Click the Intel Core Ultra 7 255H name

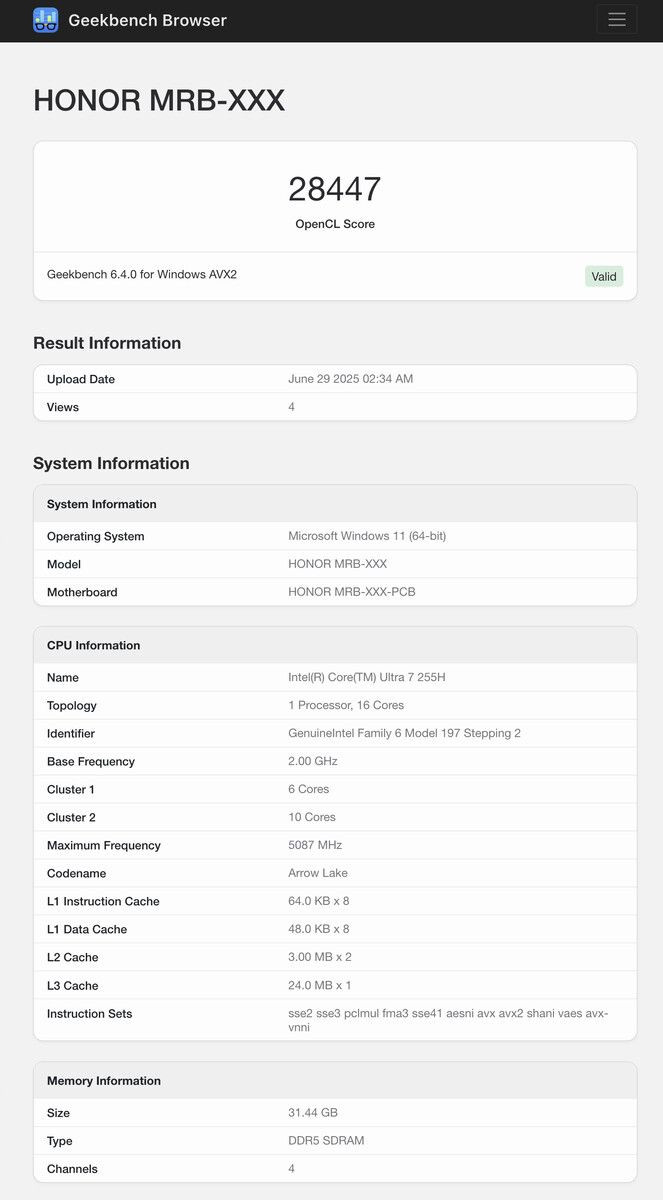coord(367,677)
